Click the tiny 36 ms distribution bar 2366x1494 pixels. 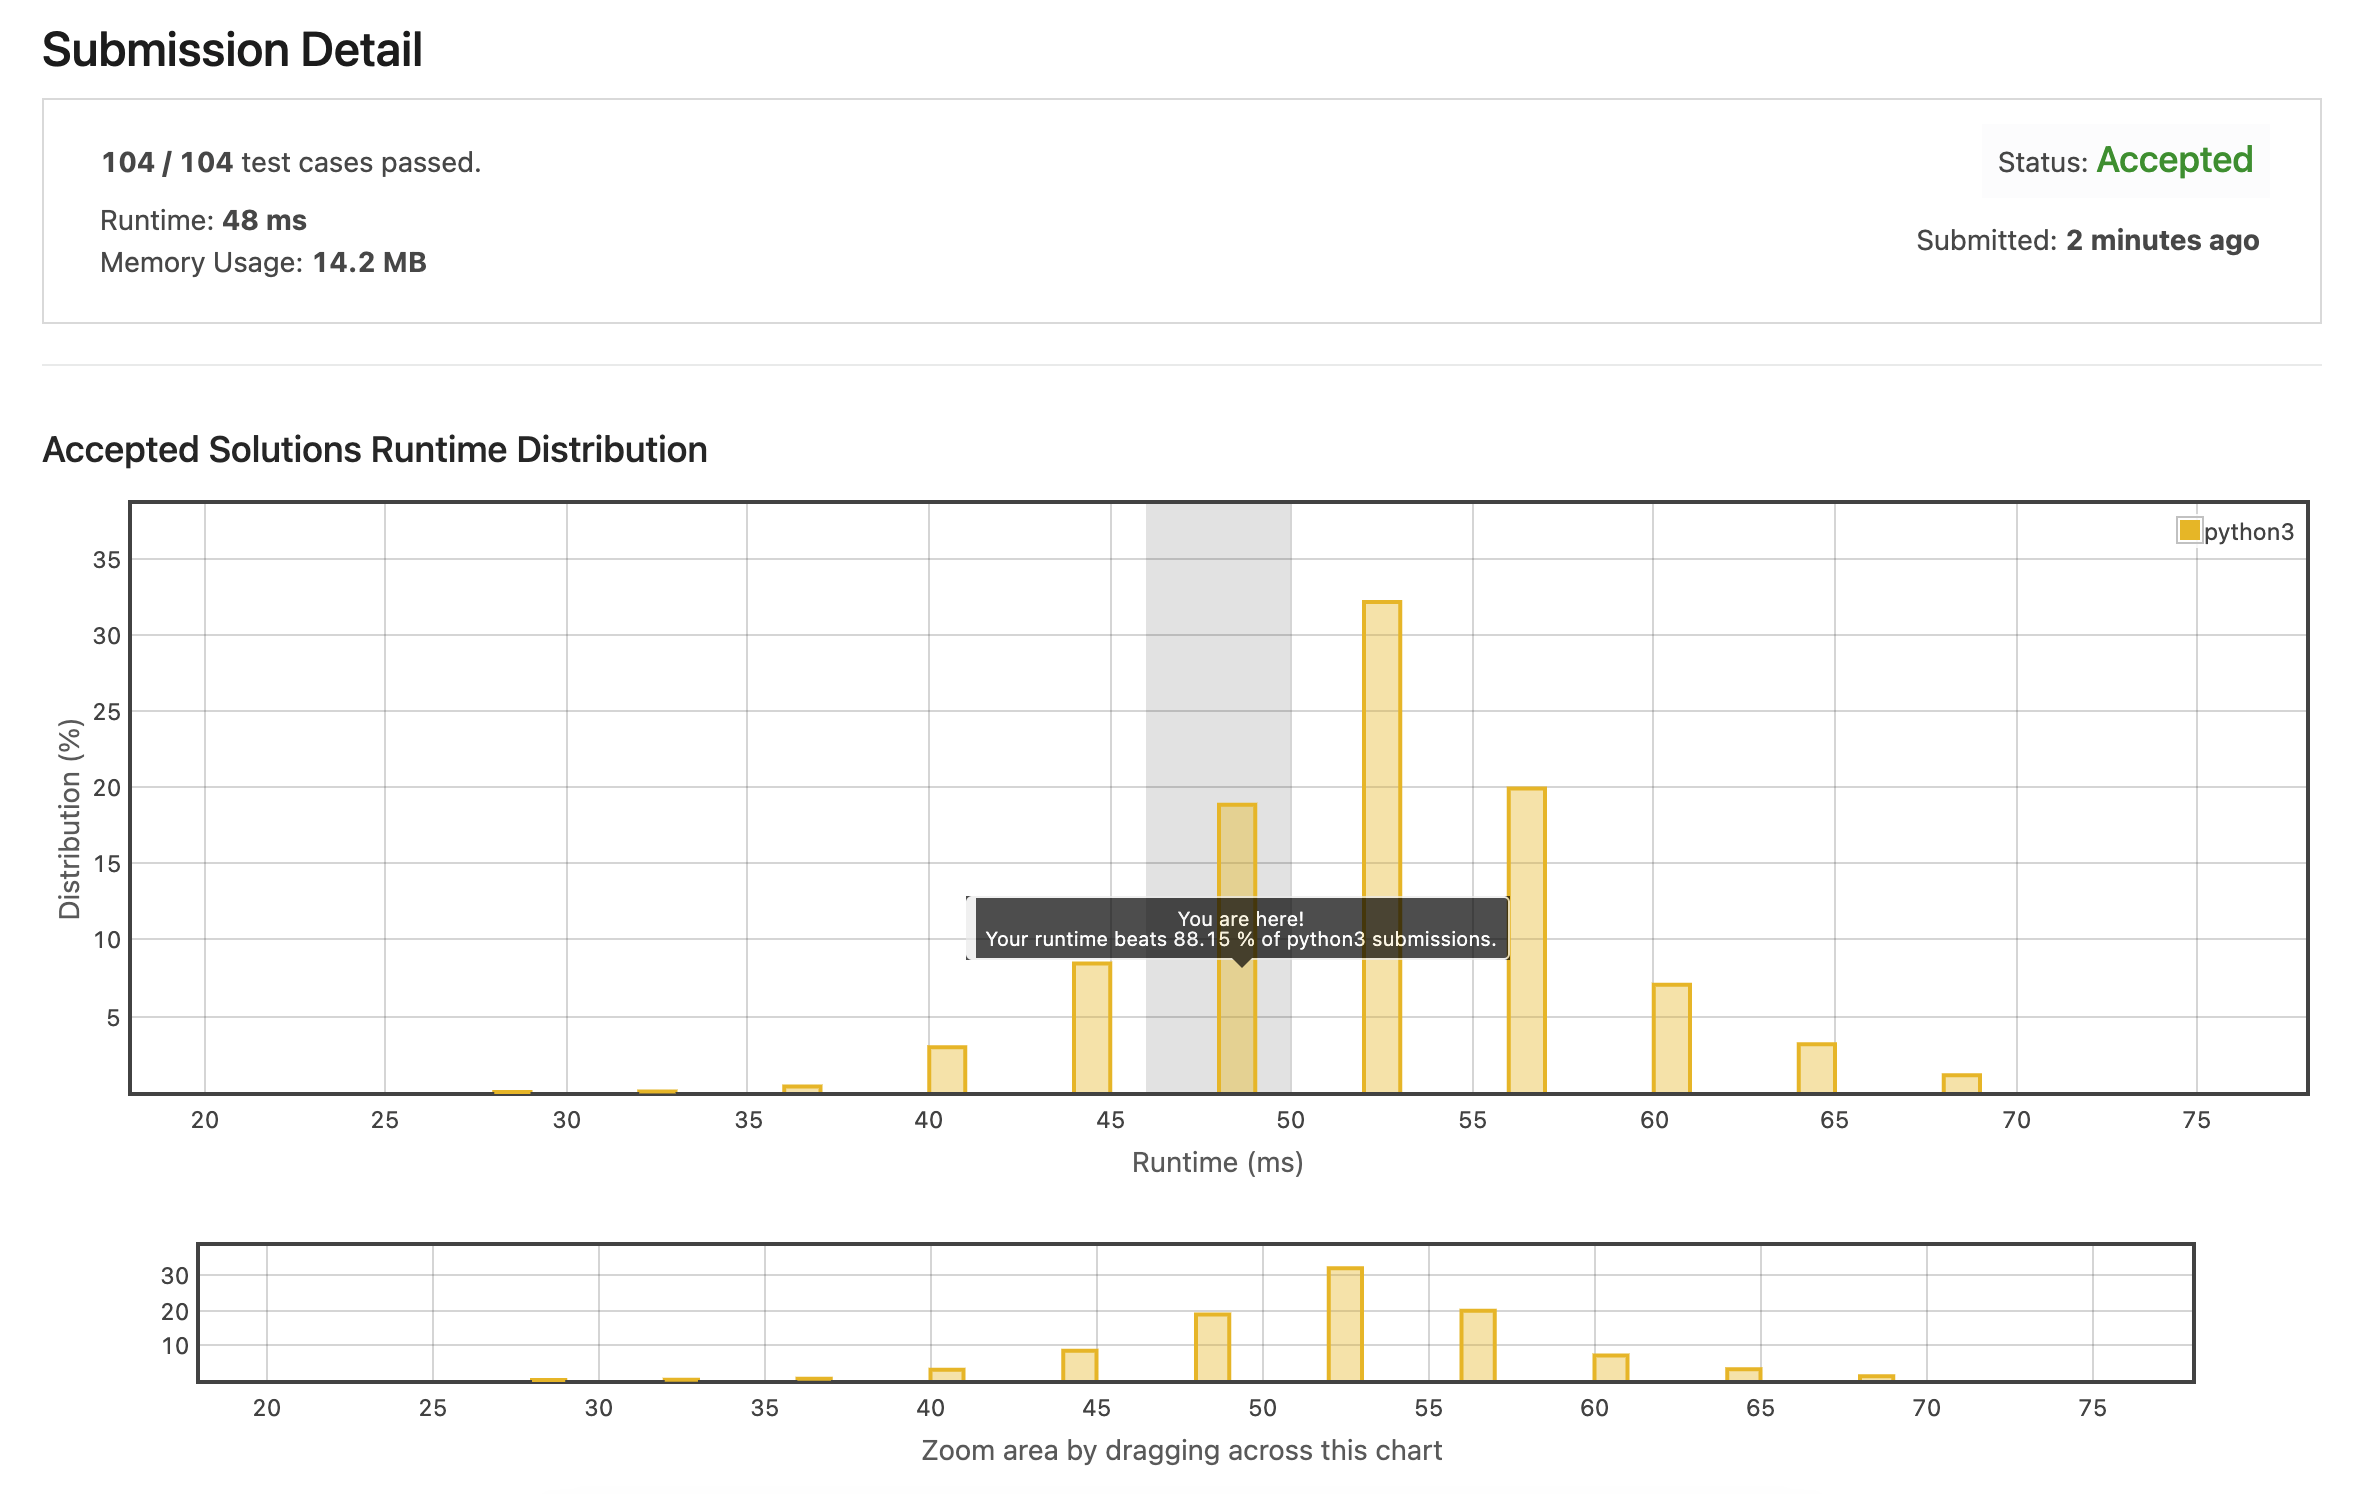click(802, 1088)
